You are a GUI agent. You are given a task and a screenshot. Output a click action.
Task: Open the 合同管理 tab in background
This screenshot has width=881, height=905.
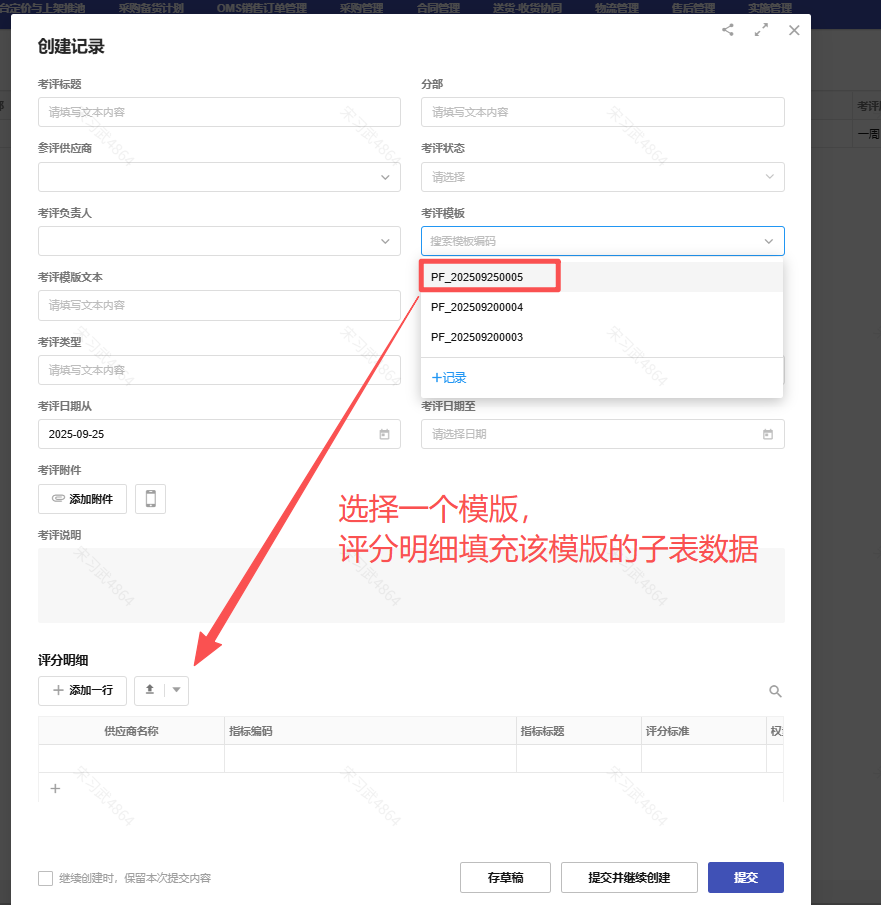(438, 8)
